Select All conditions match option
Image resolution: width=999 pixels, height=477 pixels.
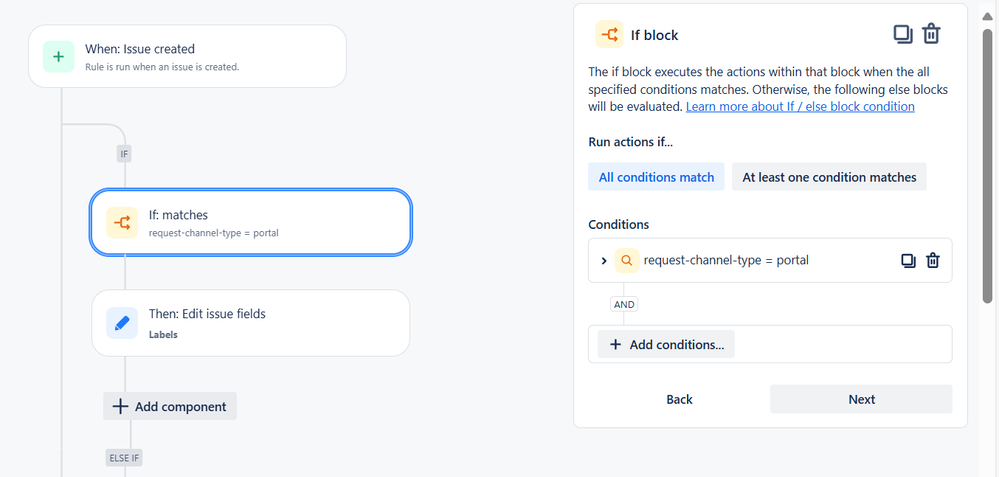pos(656,177)
